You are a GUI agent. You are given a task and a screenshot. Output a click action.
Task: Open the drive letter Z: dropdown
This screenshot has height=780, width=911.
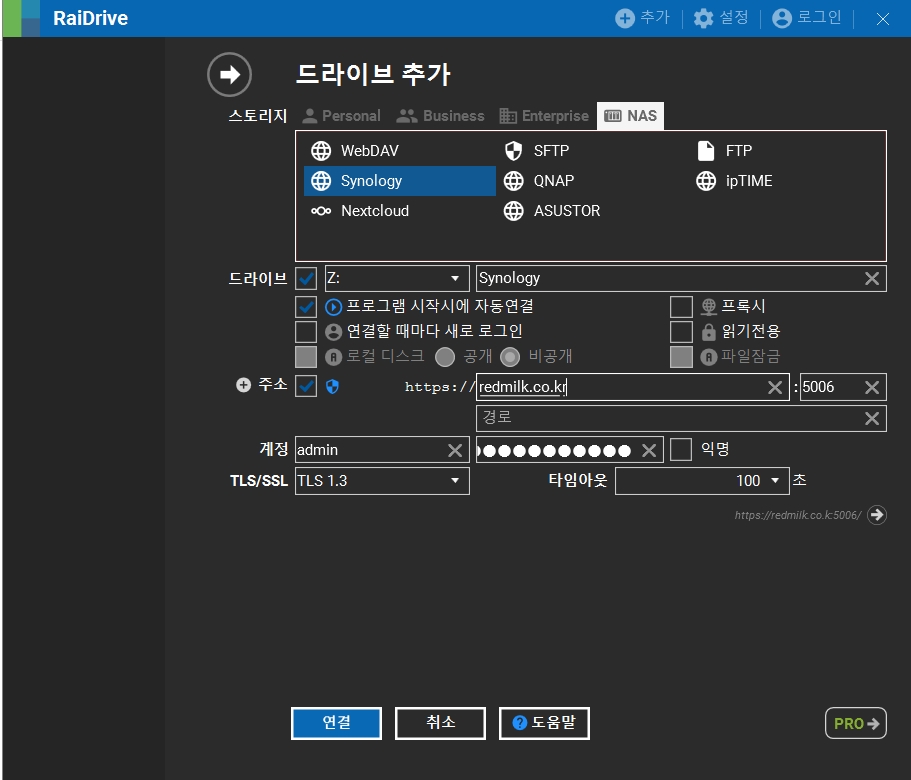coord(397,278)
